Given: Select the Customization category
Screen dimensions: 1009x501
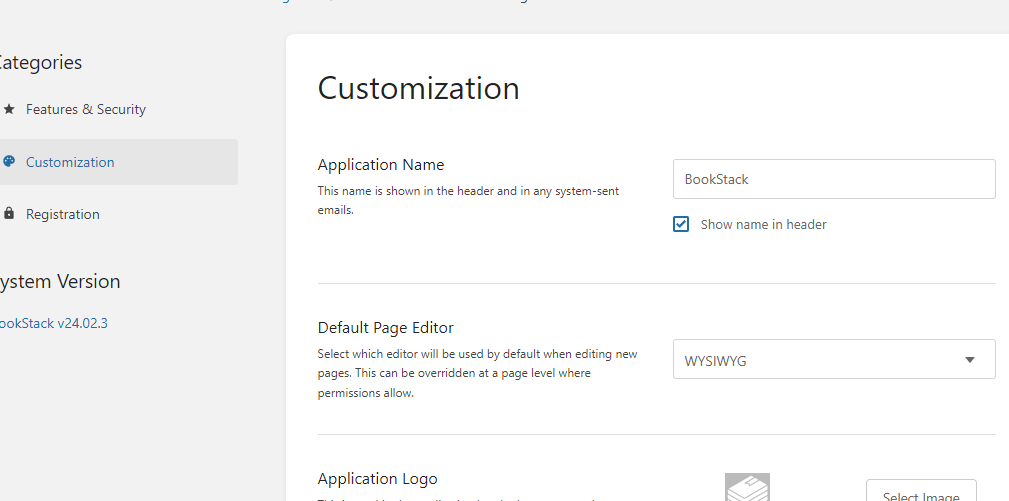Looking at the screenshot, I should 117,162.
